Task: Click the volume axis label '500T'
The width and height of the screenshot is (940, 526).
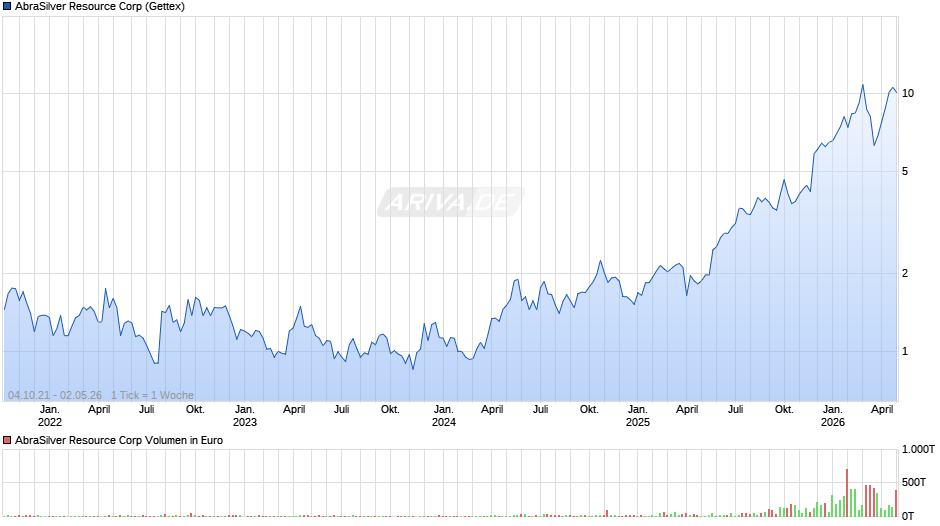Action: click(x=914, y=482)
